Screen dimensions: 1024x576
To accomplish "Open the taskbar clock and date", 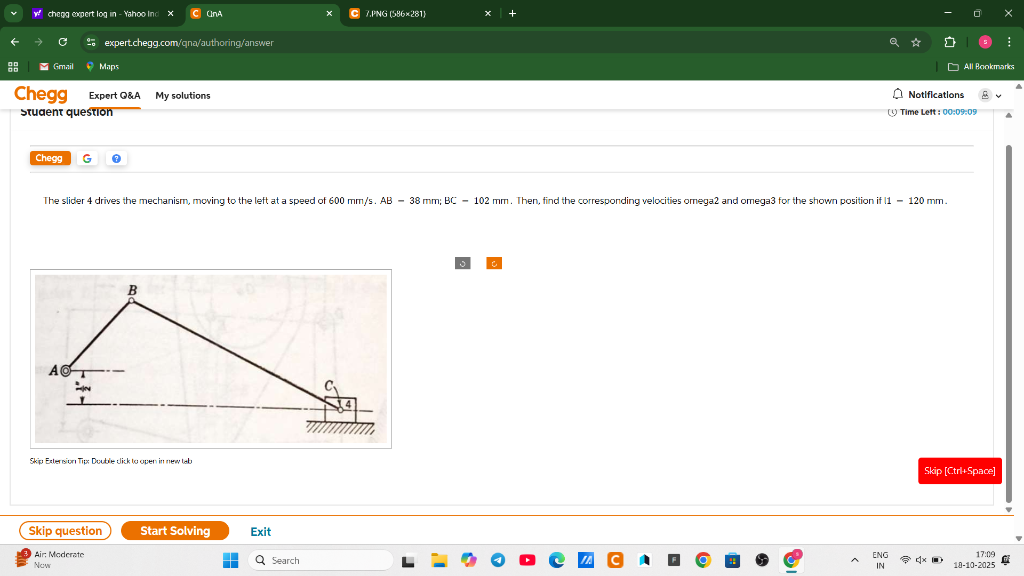I will 974,560.
